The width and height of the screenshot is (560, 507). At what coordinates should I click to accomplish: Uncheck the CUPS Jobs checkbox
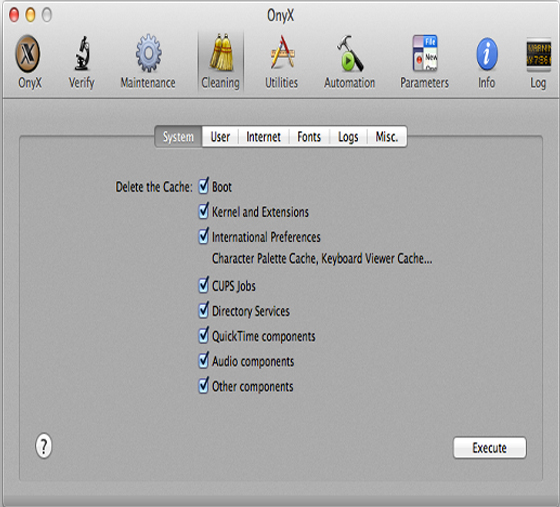pyautogui.click(x=204, y=285)
